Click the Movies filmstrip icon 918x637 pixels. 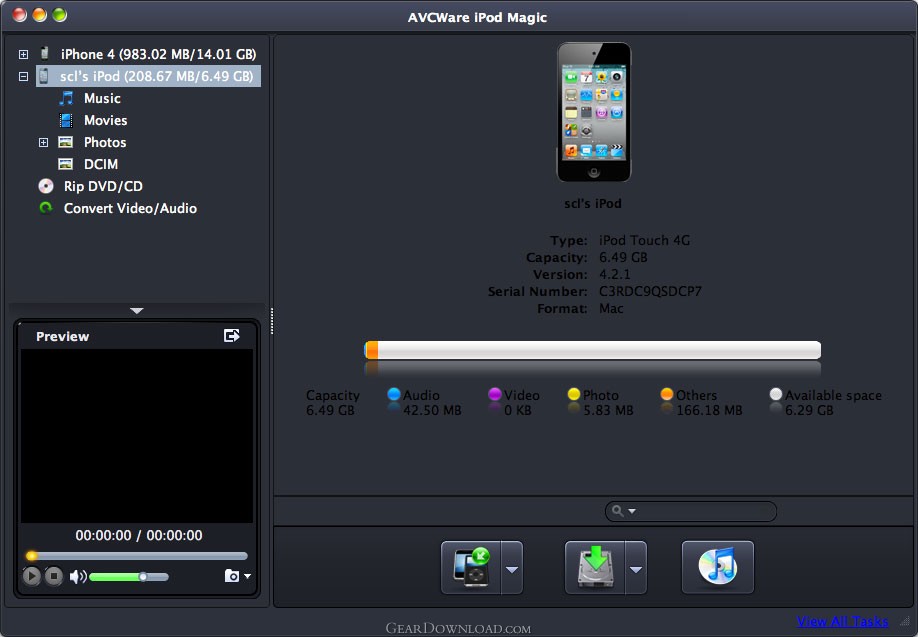(66, 121)
